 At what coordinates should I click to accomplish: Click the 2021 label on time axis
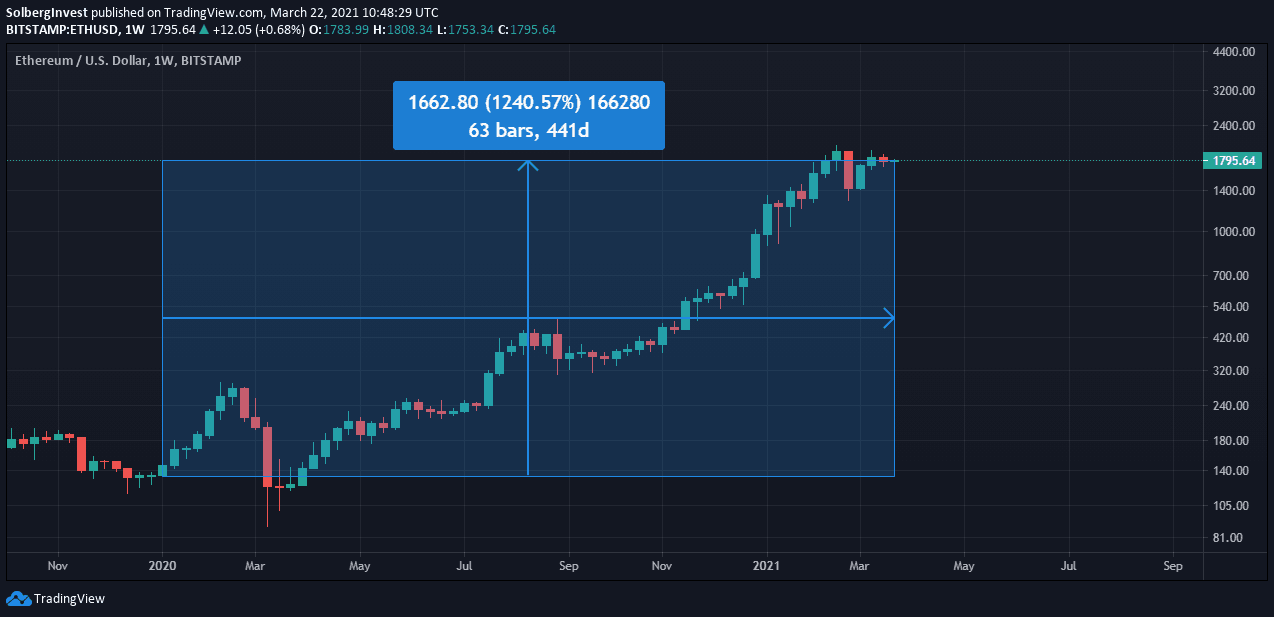pos(766,566)
